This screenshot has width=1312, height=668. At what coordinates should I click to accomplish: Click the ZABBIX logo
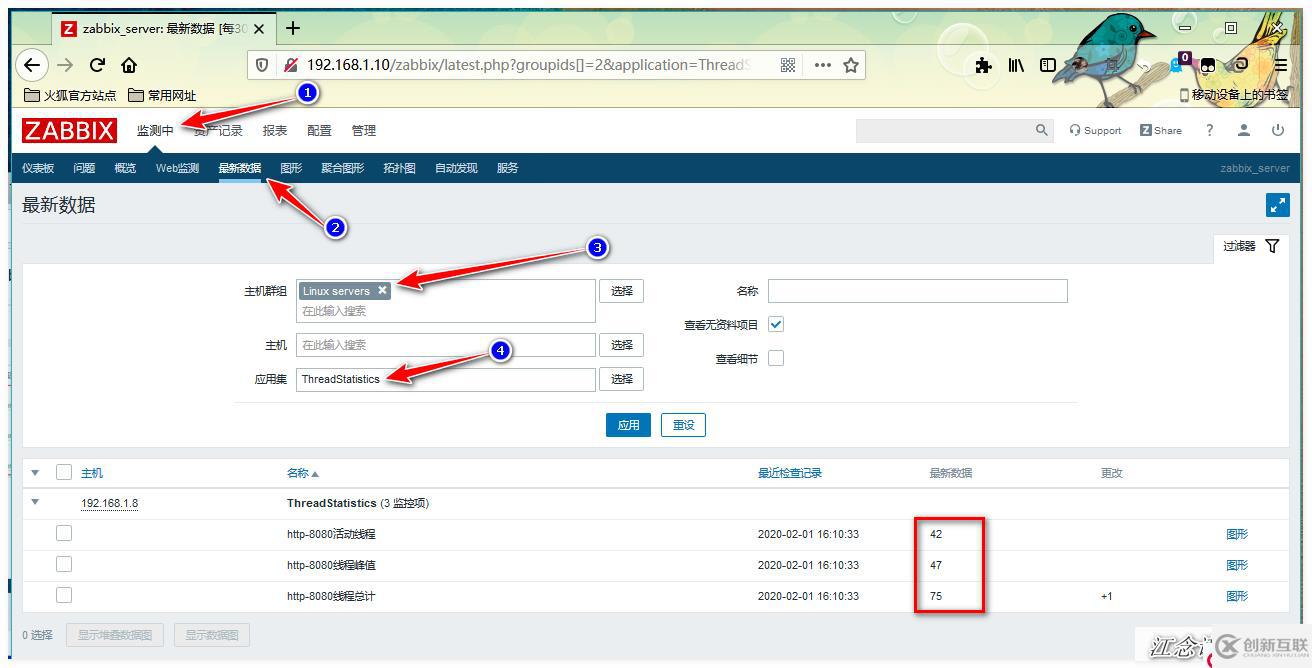click(x=69, y=130)
